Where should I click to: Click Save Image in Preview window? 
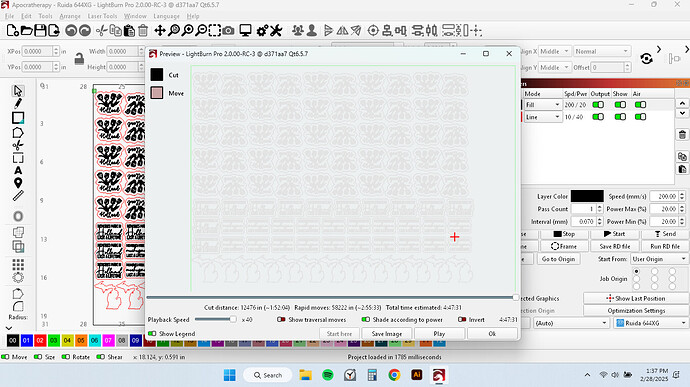(386, 334)
